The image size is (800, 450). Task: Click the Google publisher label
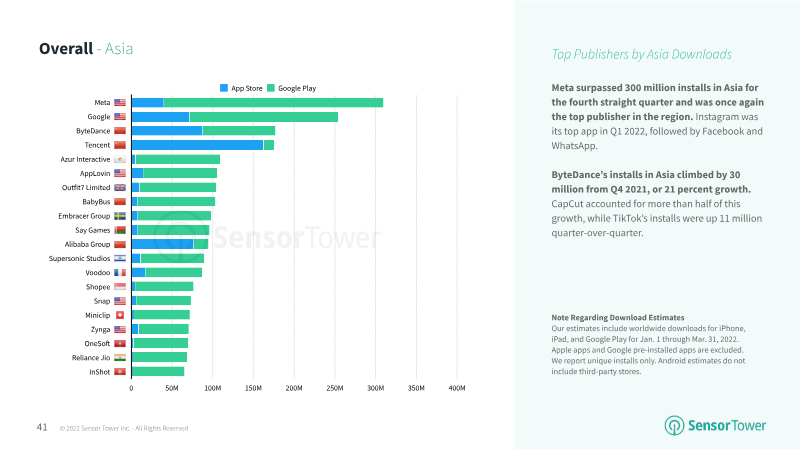coord(98,117)
